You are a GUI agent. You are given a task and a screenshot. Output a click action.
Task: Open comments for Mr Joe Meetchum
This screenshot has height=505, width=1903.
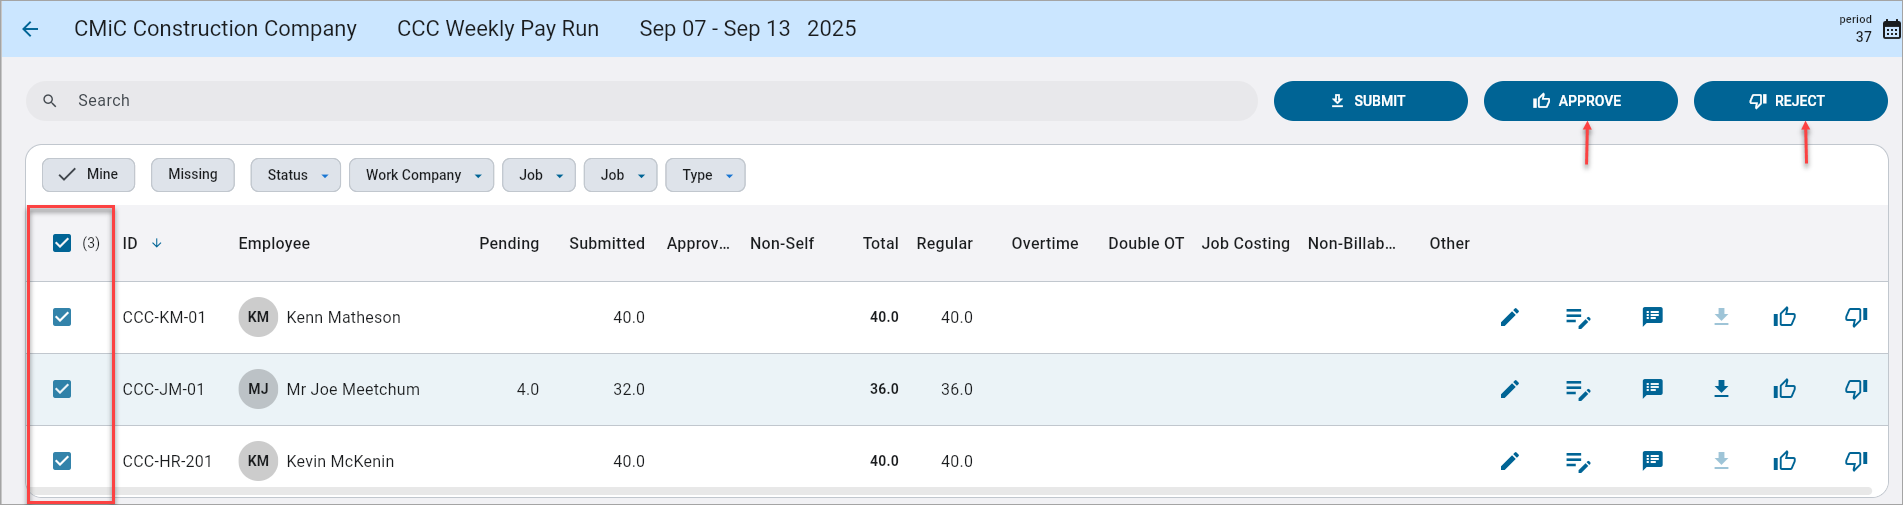[x=1652, y=389]
